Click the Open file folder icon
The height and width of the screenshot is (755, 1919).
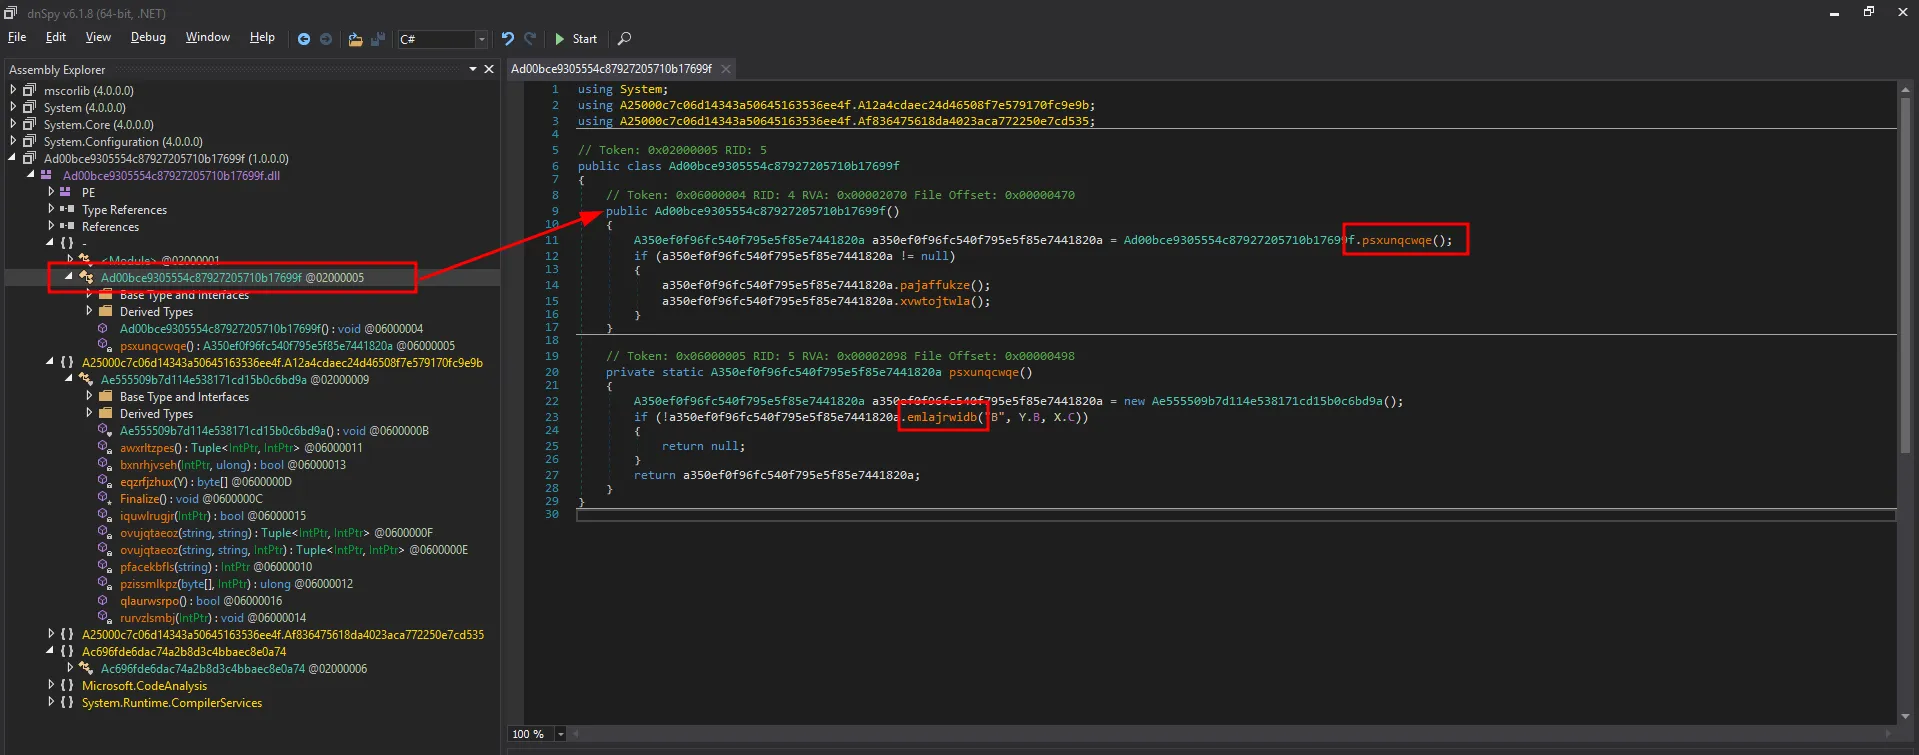pos(355,39)
